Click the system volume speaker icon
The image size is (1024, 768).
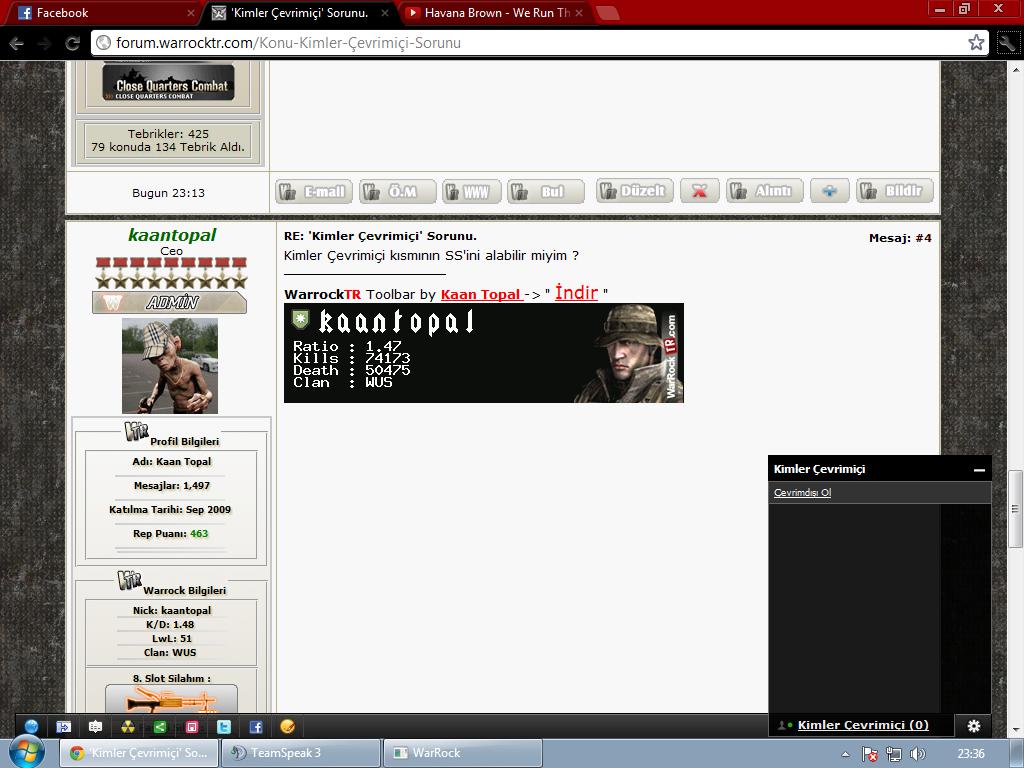917,754
